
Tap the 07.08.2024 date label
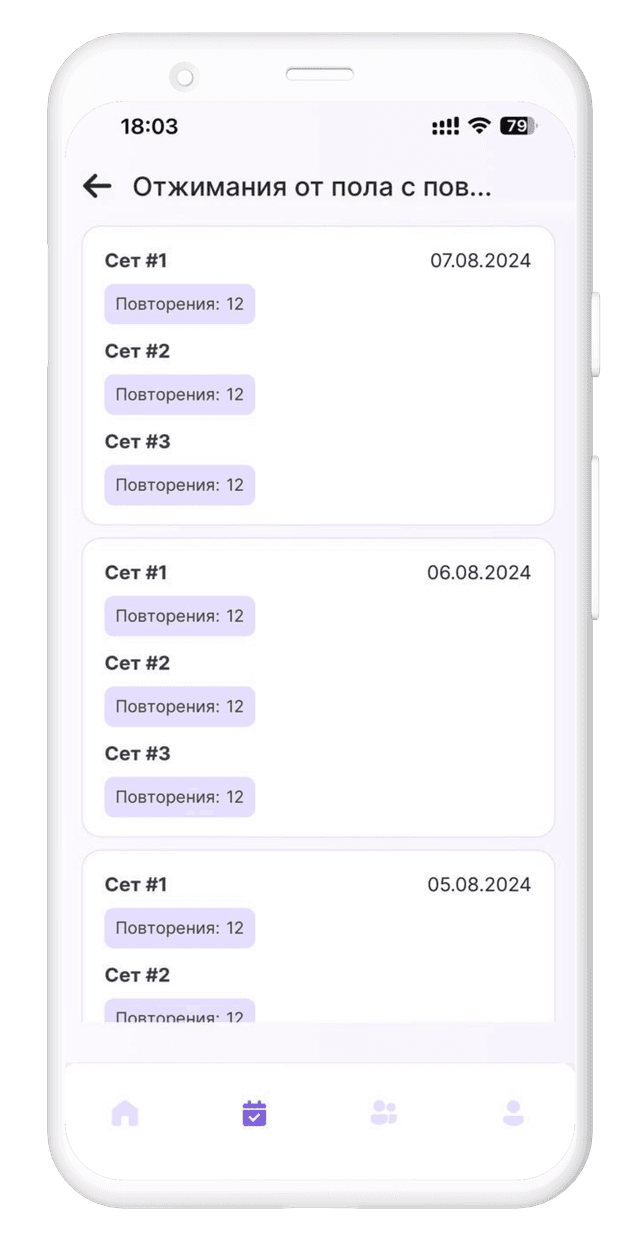480,261
